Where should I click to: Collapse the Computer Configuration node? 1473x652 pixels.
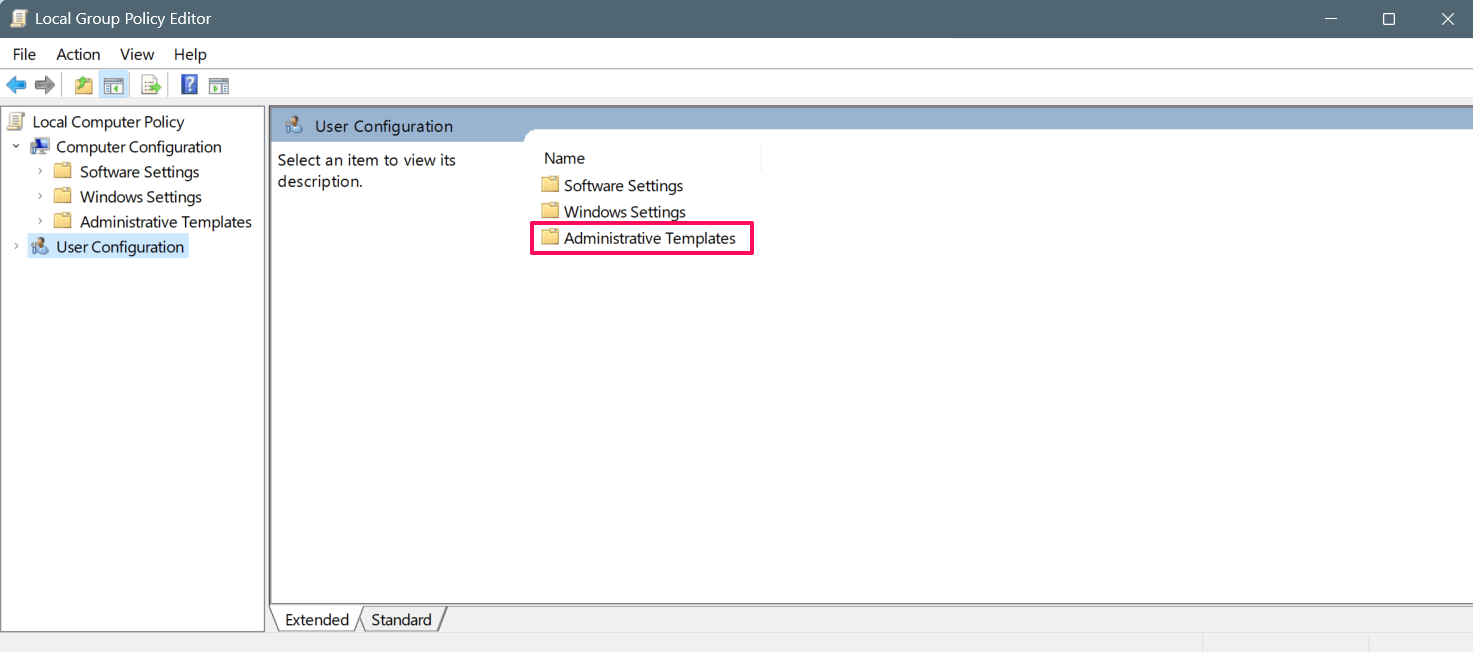[x=16, y=147]
